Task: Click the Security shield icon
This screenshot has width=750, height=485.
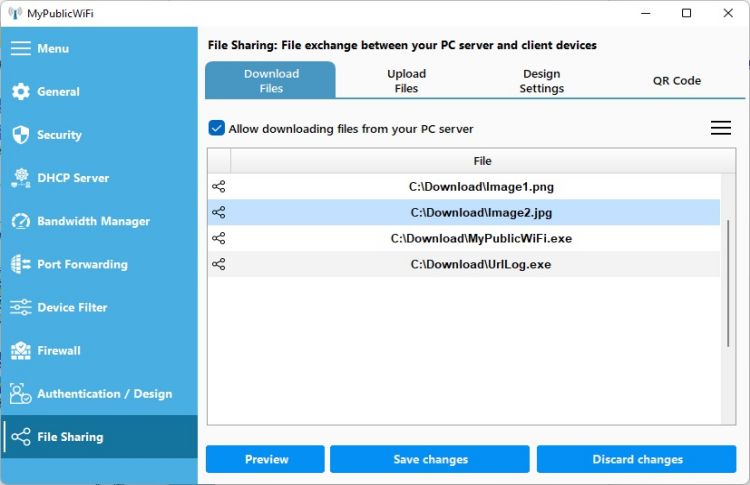Action: (x=21, y=135)
